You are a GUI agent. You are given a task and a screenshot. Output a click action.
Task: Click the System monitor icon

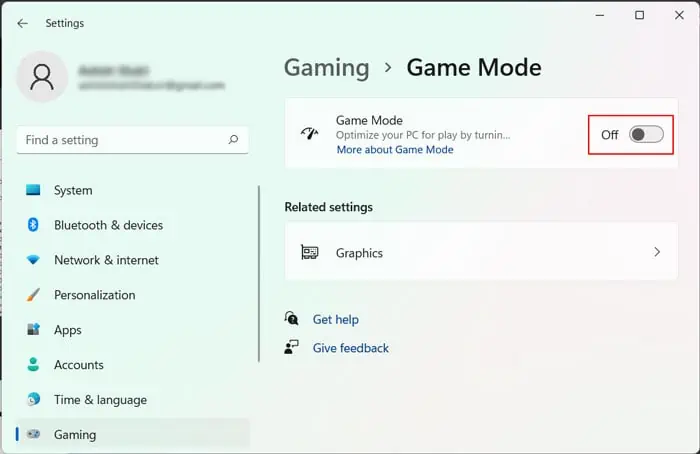point(33,190)
